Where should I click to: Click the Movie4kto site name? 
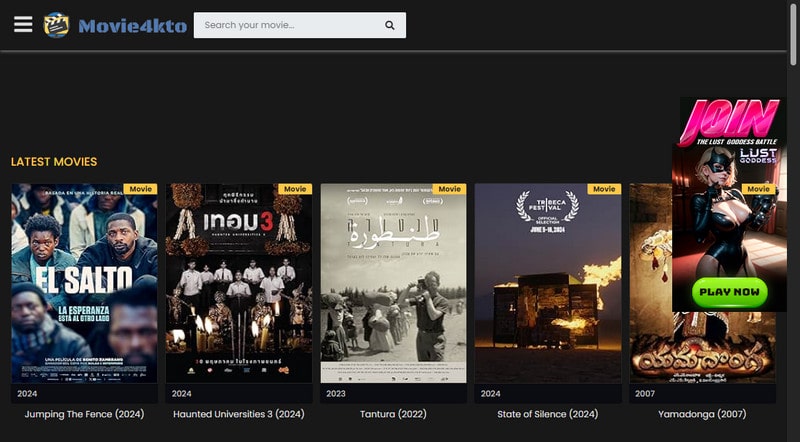pyautogui.click(x=133, y=26)
